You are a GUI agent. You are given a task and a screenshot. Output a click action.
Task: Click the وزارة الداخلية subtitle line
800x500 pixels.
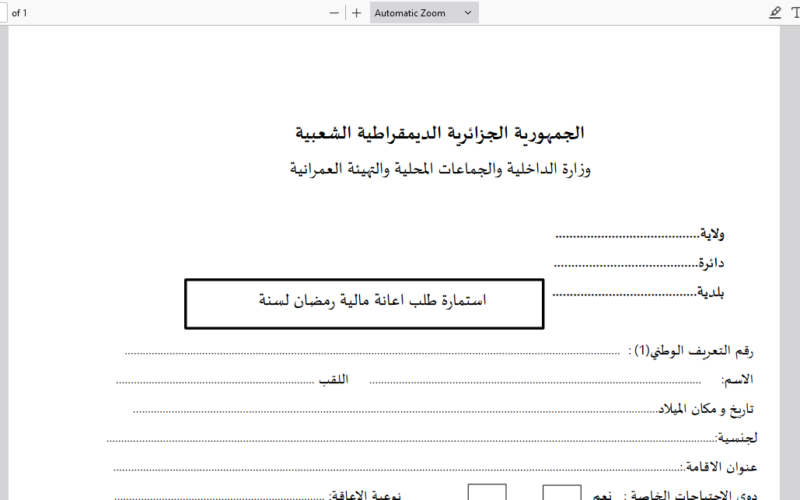point(440,169)
